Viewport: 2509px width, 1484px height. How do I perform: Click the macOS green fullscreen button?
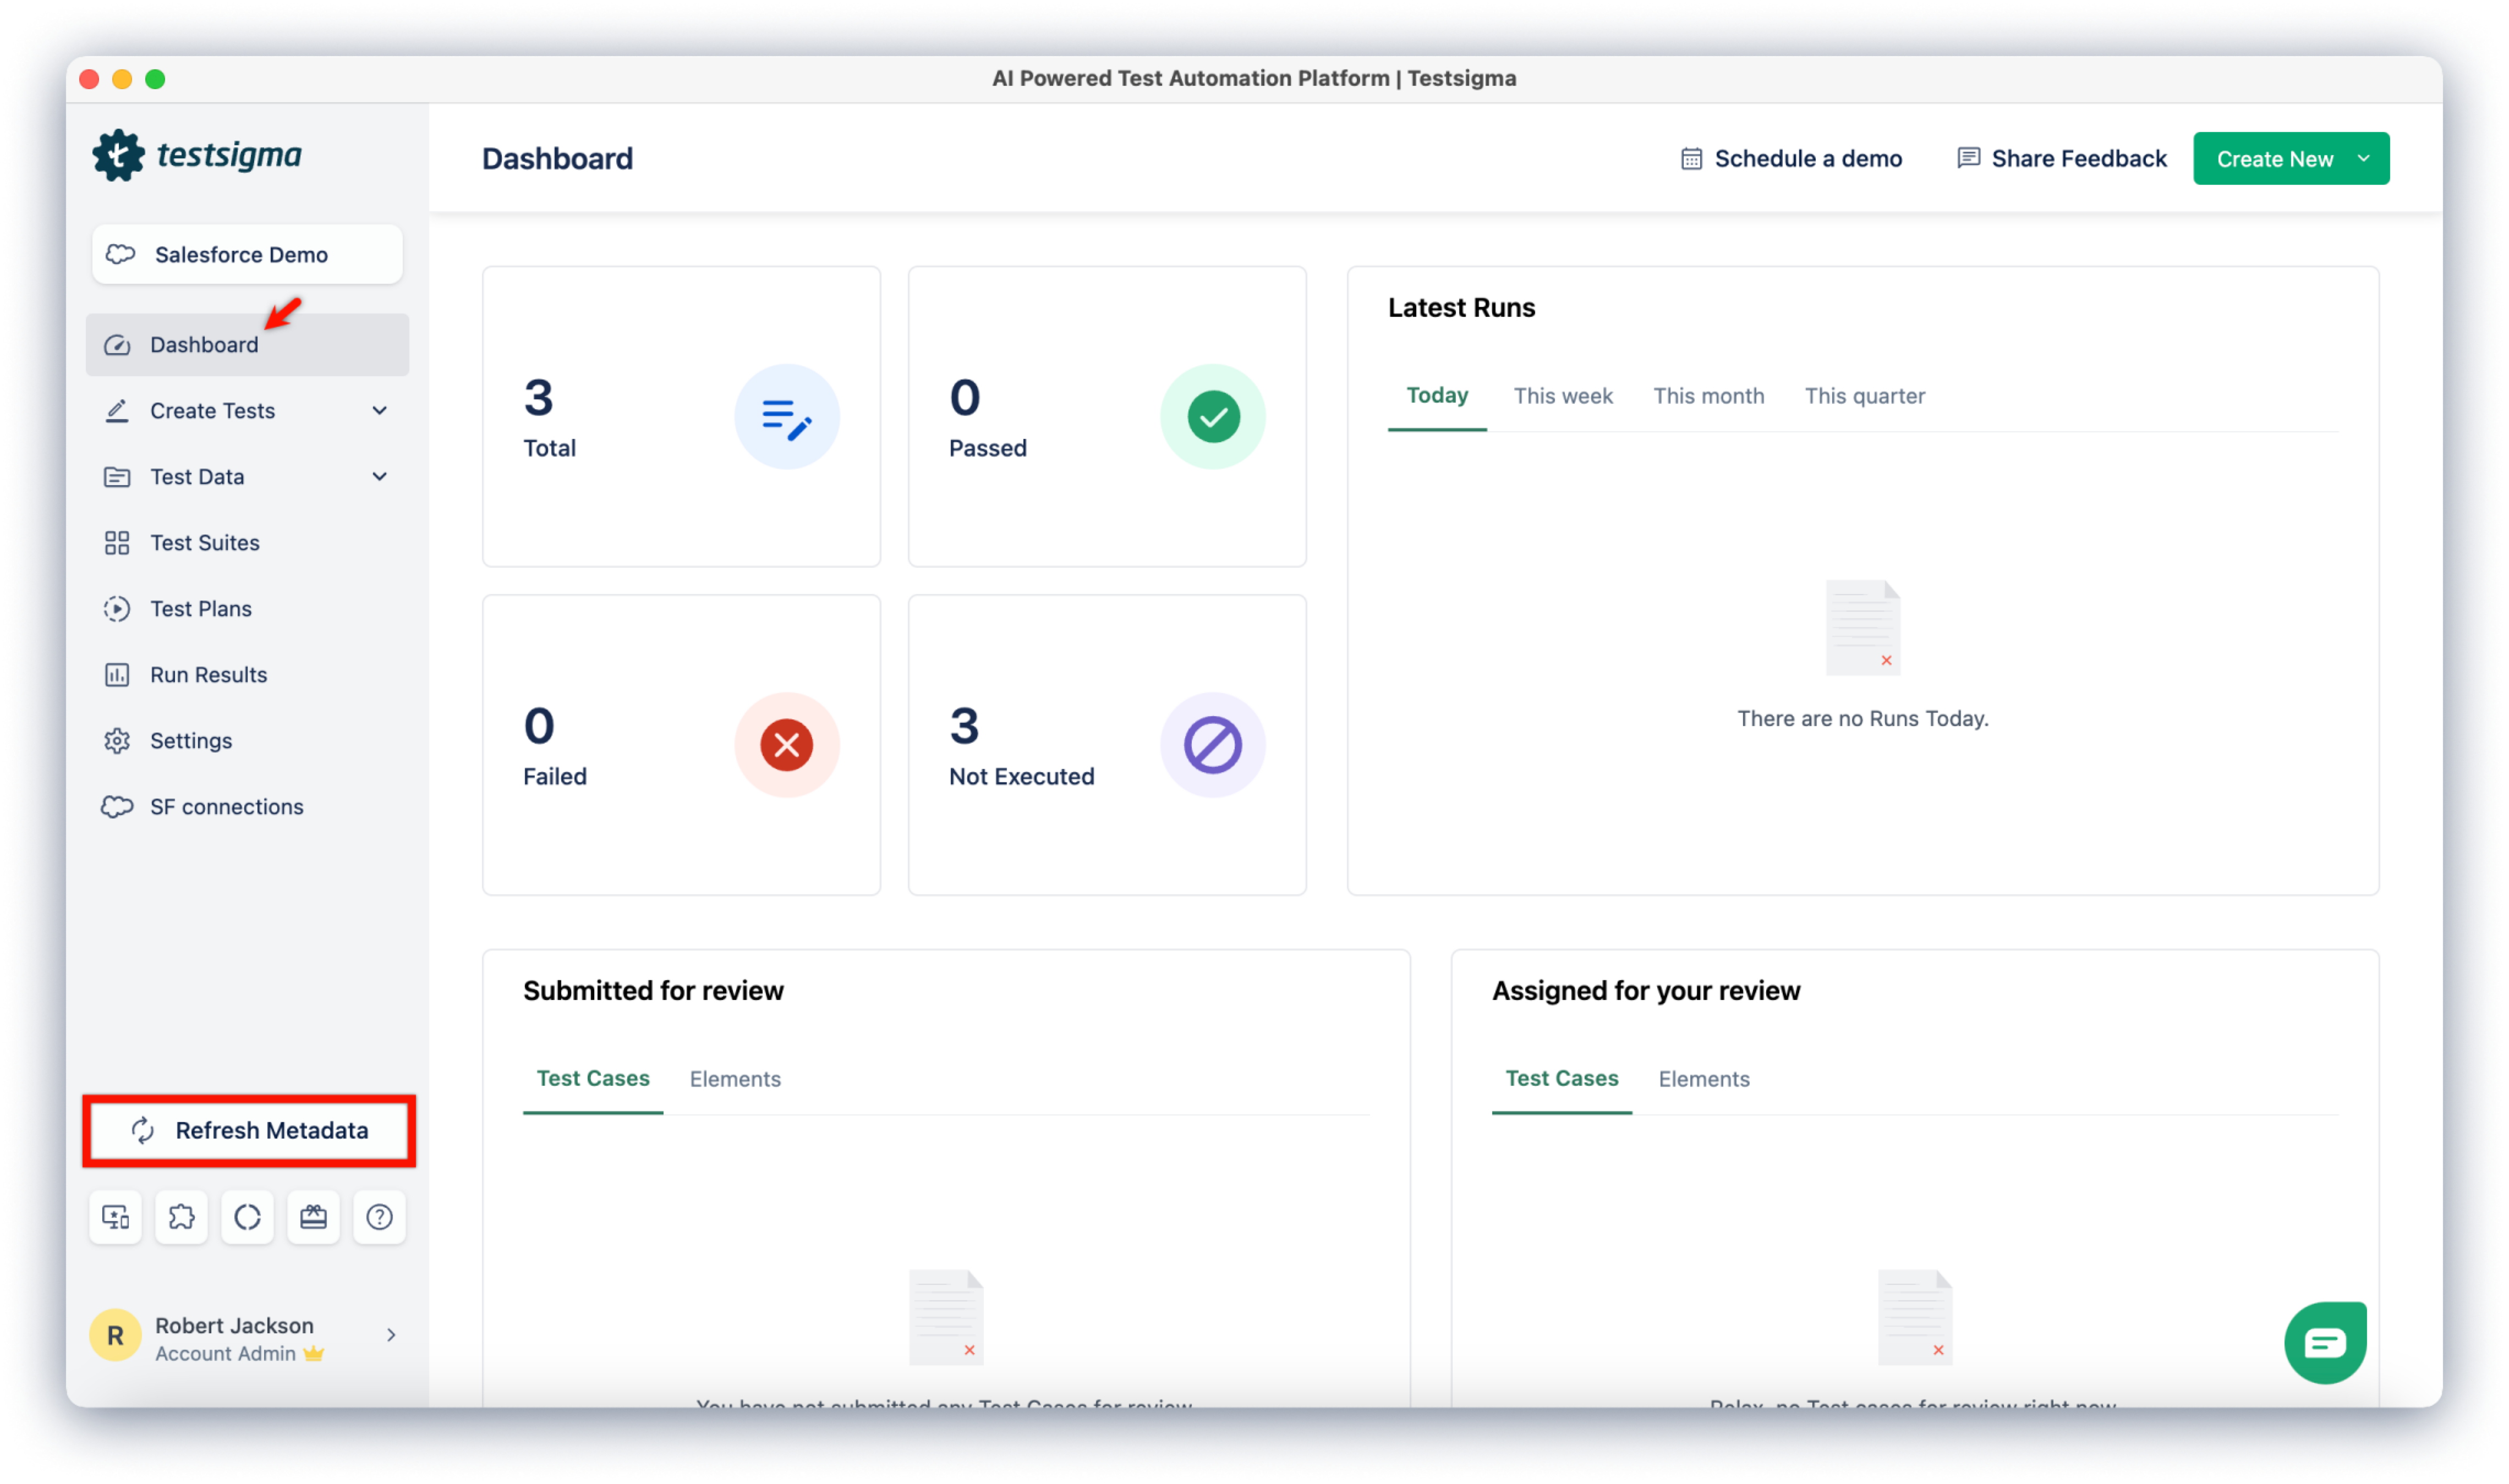coord(155,79)
